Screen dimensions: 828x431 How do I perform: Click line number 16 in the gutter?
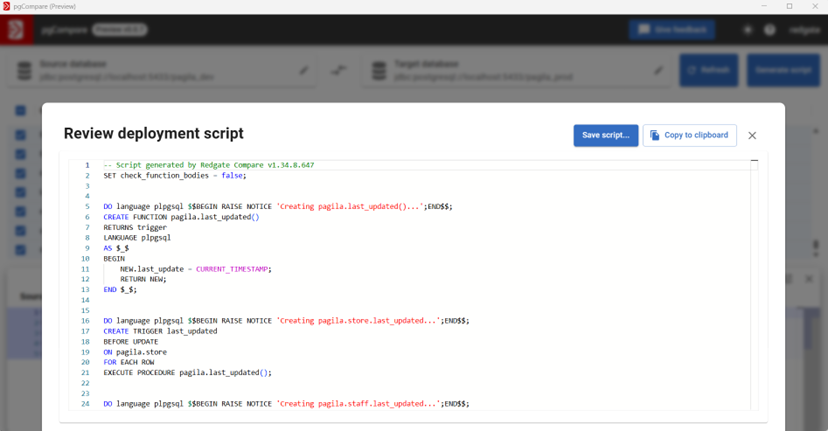pos(86,321)
